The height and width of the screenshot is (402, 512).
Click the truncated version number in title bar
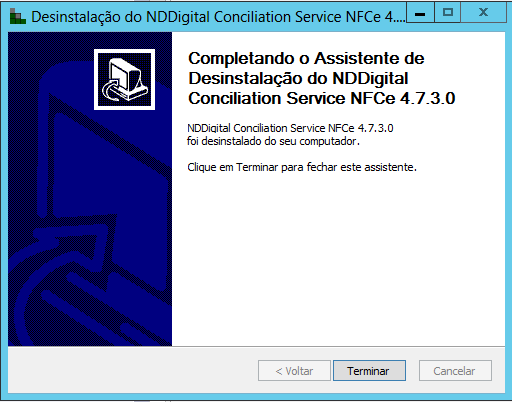click(x=395, y=17)
